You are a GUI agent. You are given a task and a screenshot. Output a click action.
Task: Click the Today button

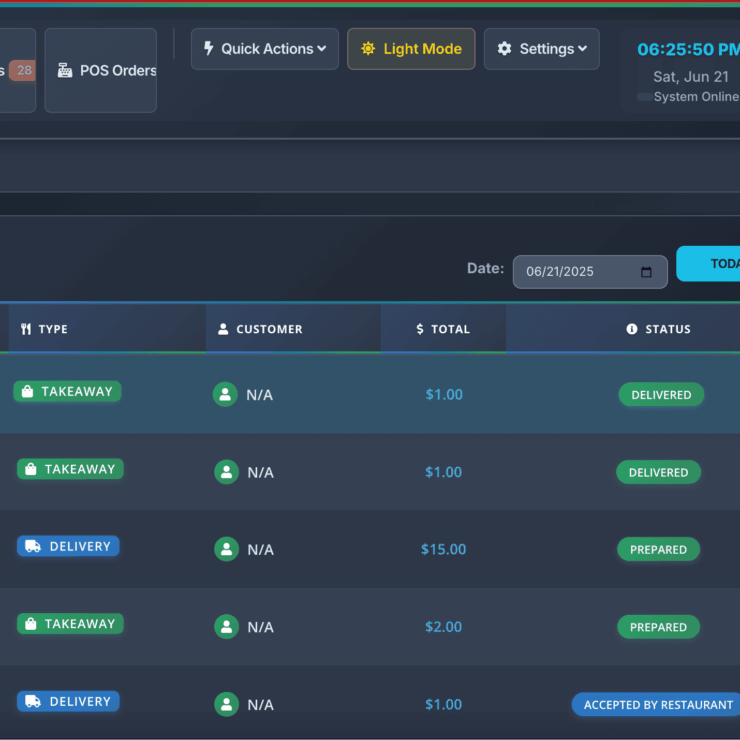(x=714, y=264)
